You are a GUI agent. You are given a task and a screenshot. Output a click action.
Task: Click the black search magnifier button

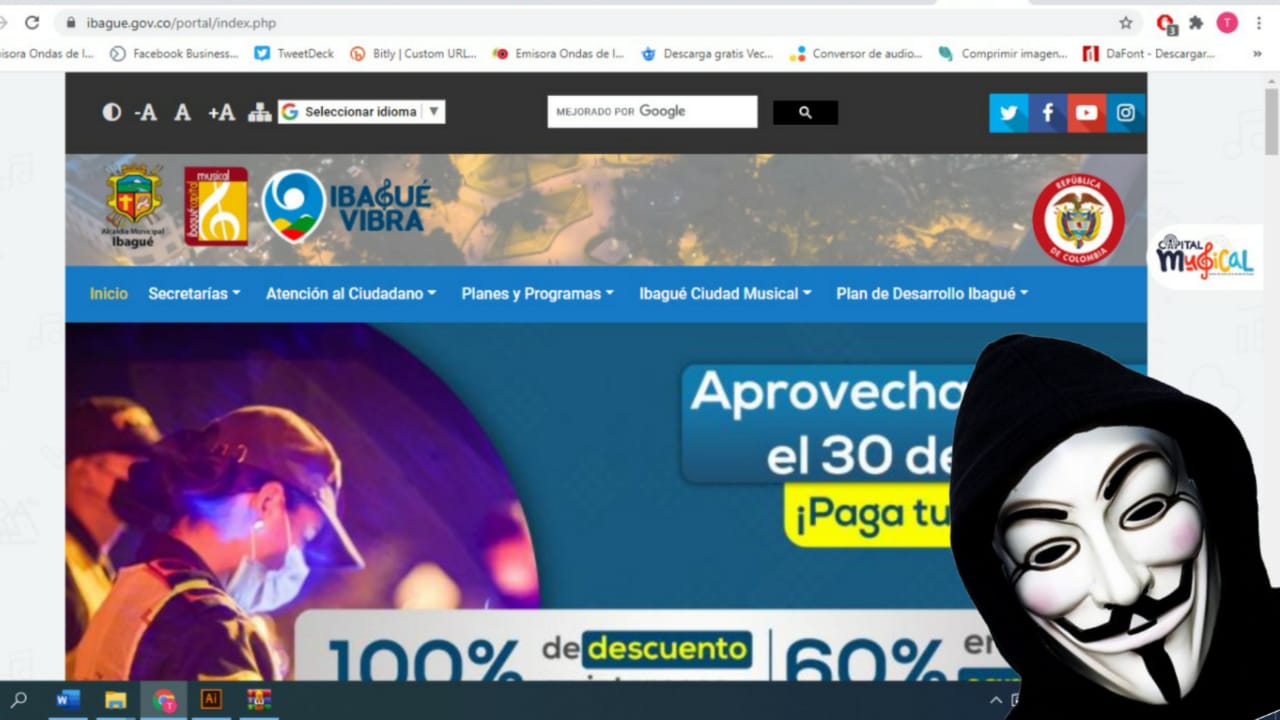805,113
